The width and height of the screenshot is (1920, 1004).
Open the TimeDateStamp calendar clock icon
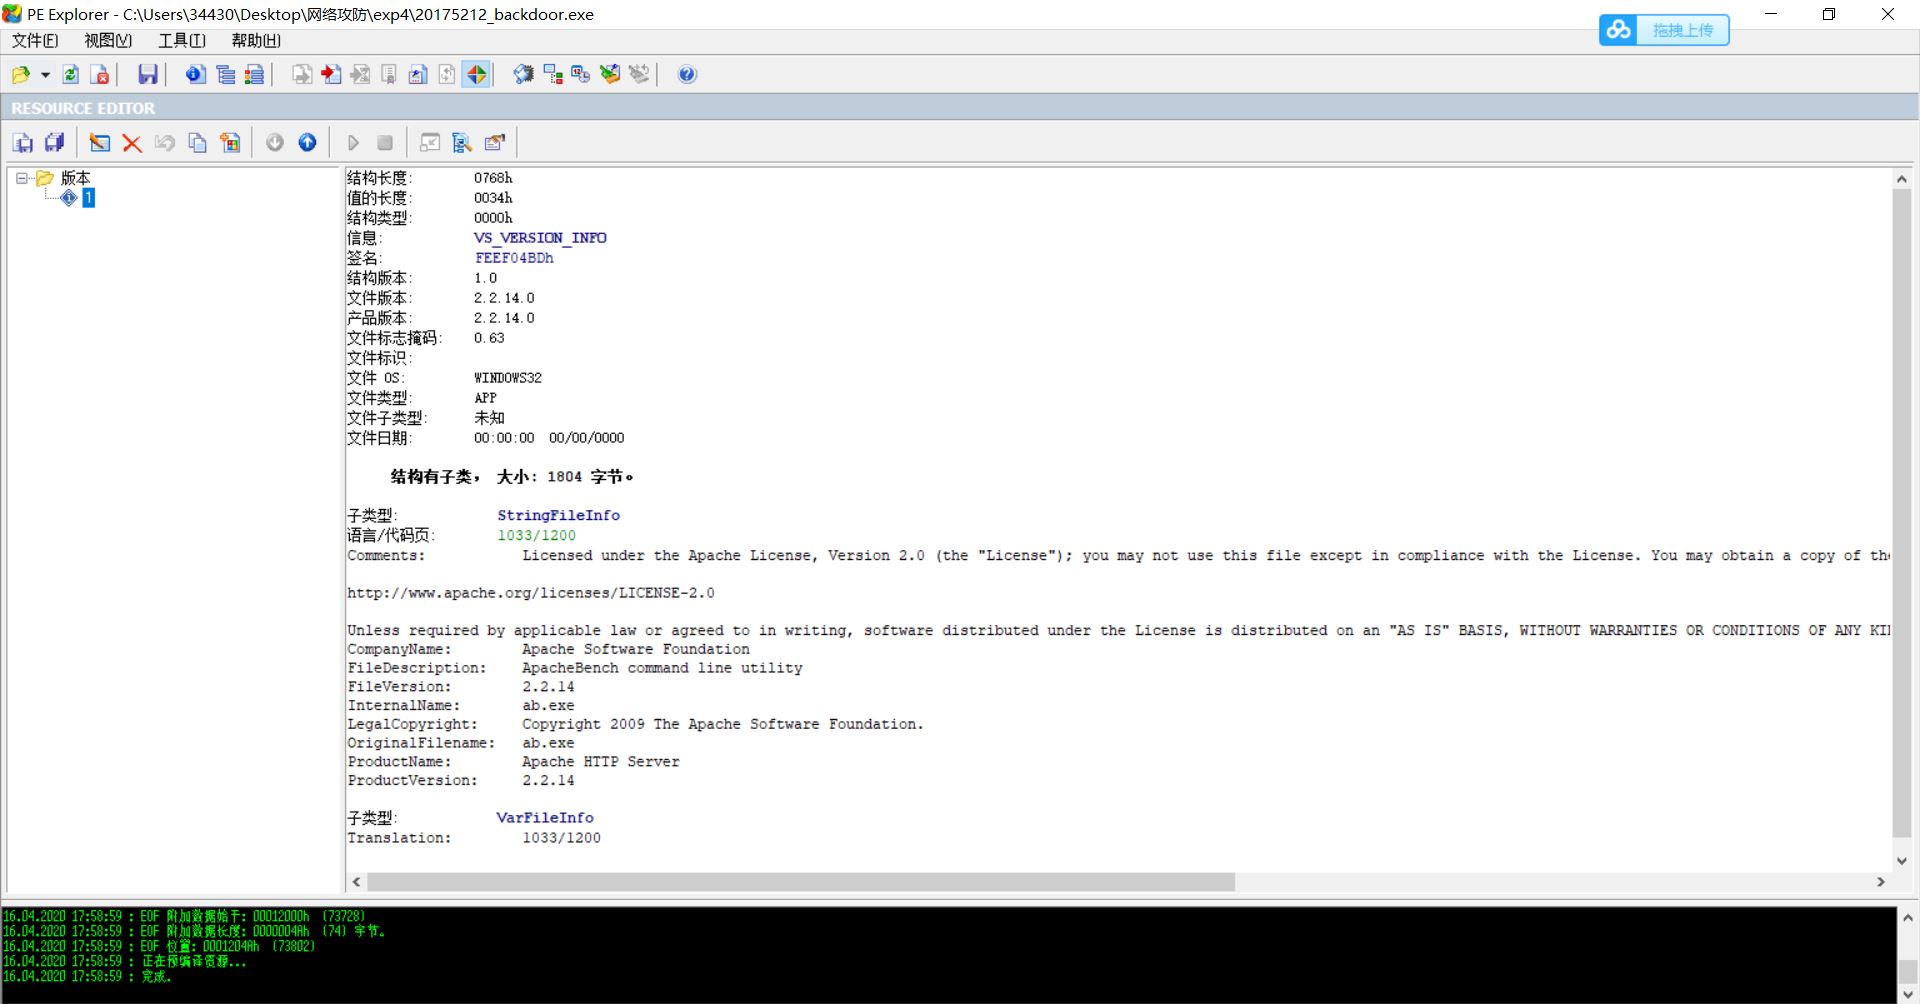coord(581,75)
